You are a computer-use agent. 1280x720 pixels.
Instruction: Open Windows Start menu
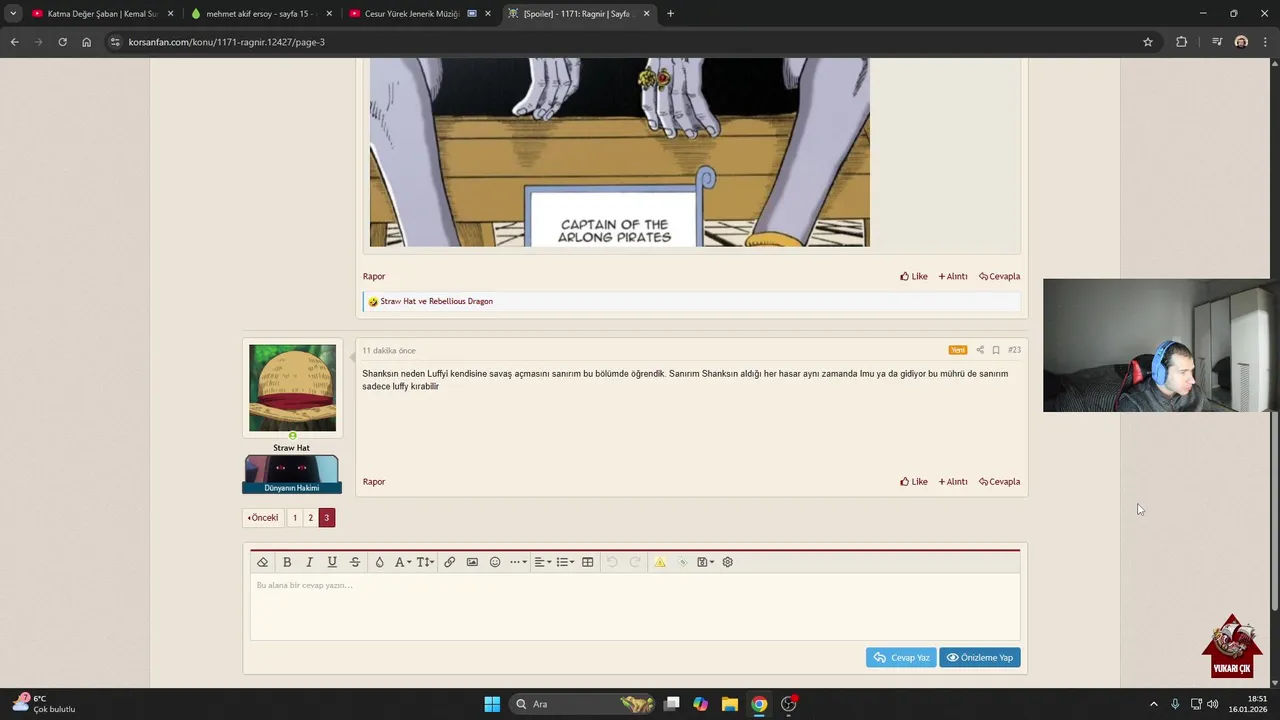[492, 704]
